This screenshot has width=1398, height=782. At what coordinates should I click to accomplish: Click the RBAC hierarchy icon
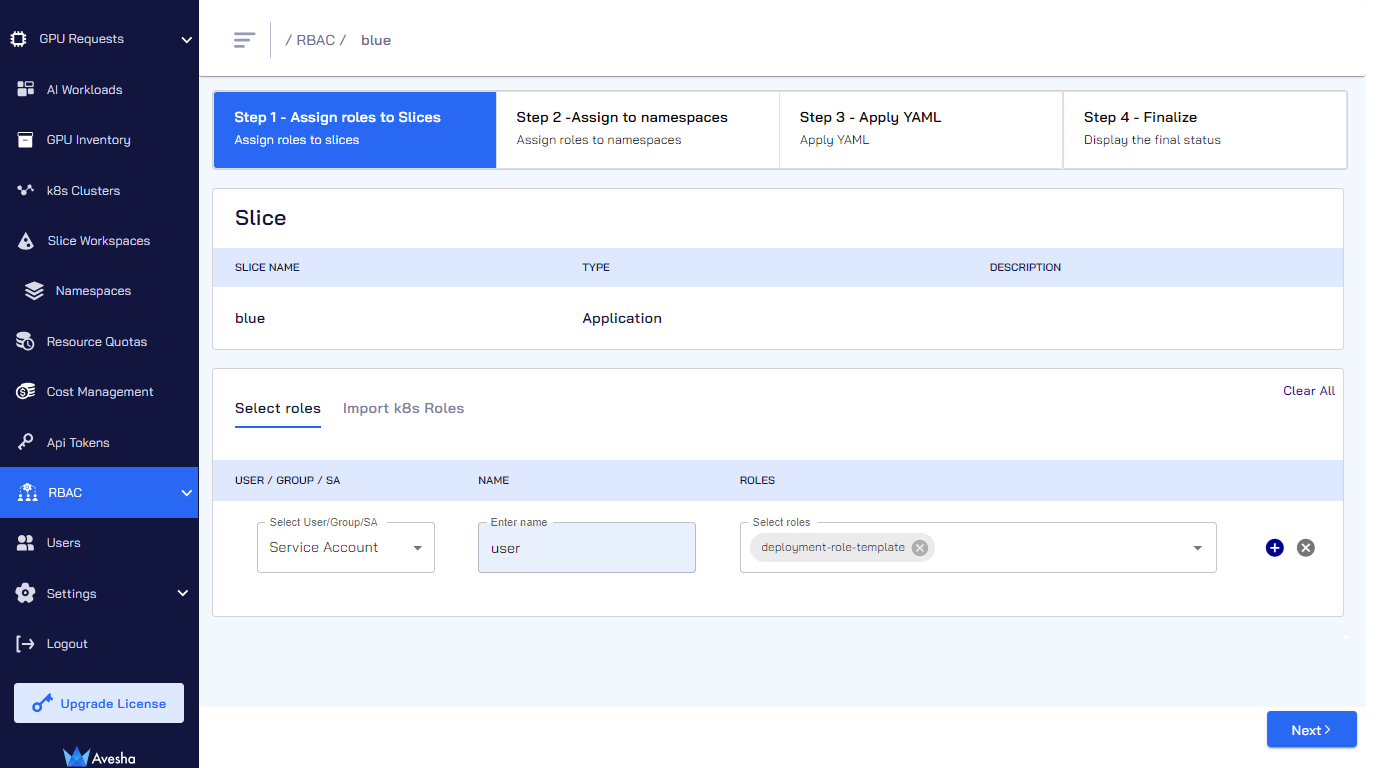(28, 493)
